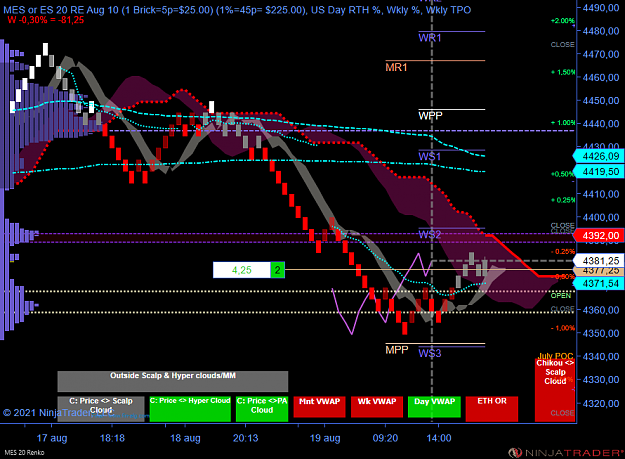Click the 'C: Price <> Hyper Cloud' green box
The image size is (625, 459).
click(x=190, y=409)
